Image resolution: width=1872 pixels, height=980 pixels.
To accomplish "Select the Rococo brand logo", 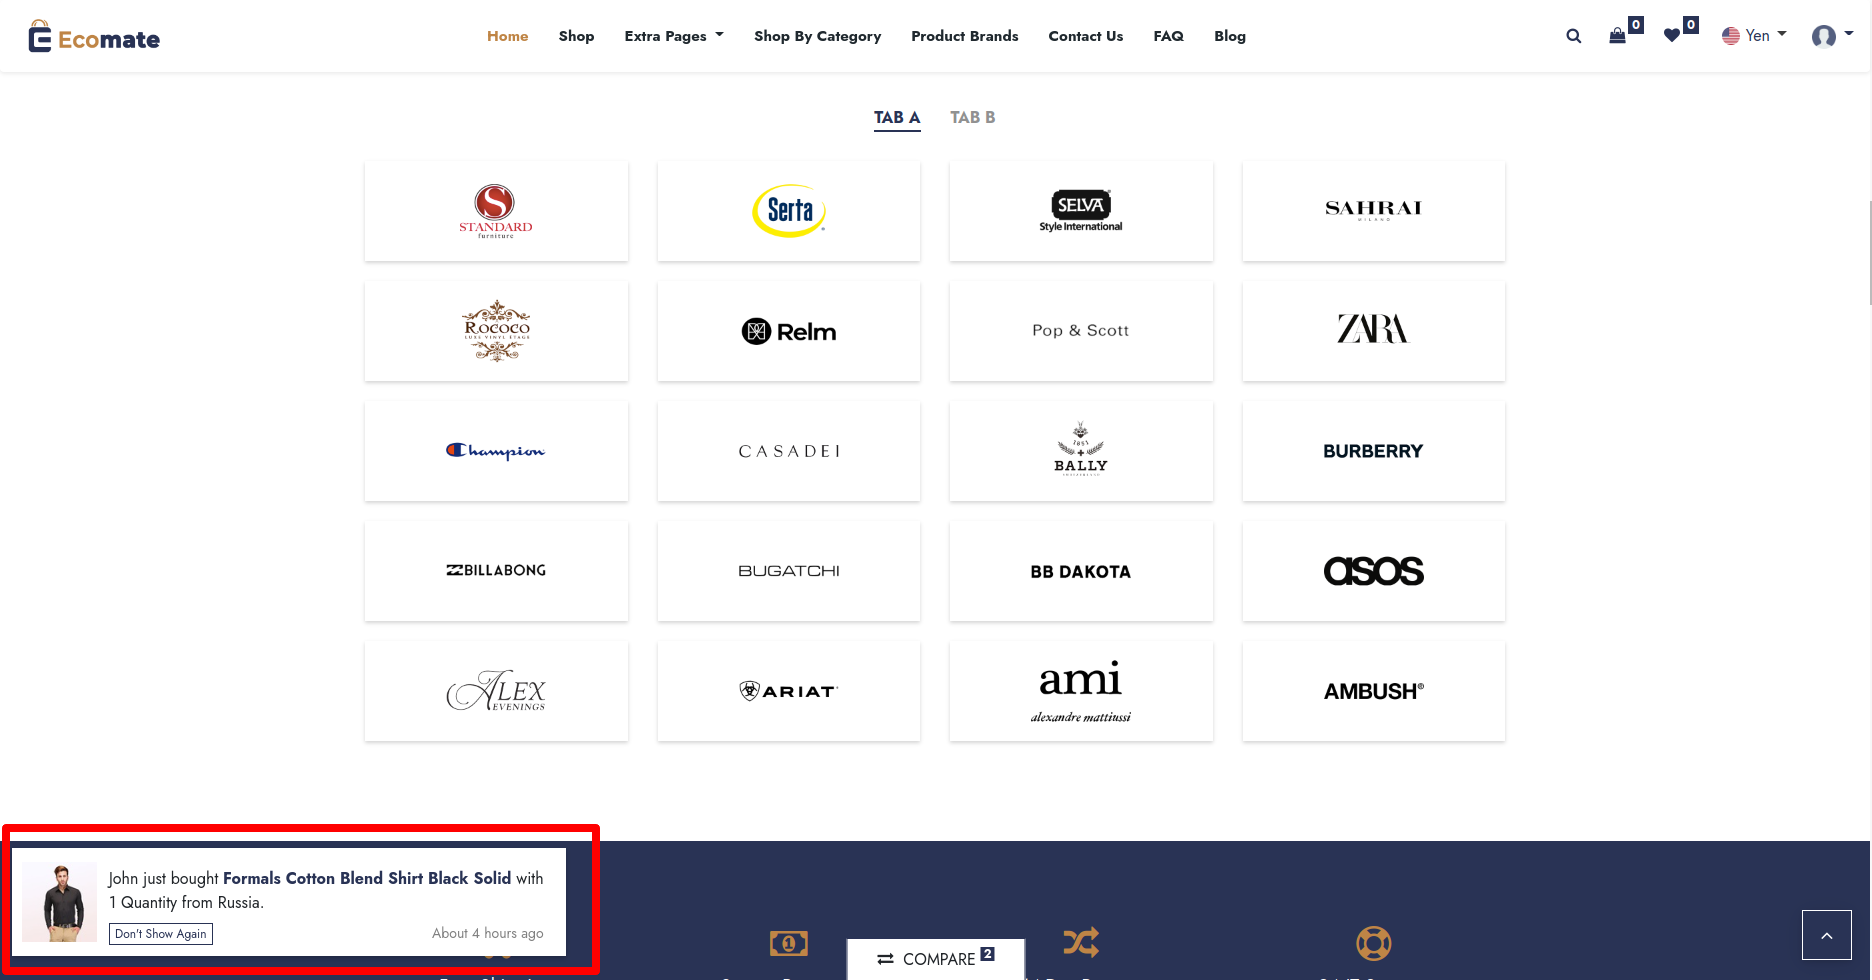I will [496, 331].
